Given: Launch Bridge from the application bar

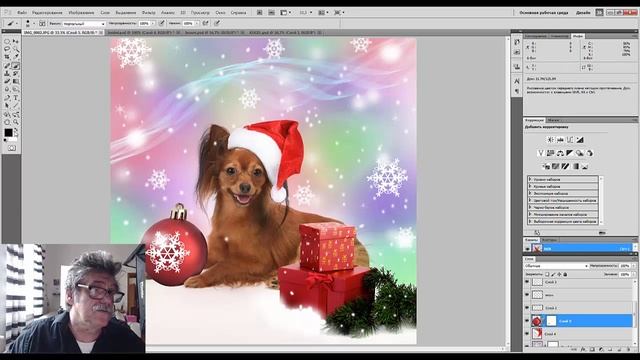Looking at the screenshot, I should tap(259, 12).
